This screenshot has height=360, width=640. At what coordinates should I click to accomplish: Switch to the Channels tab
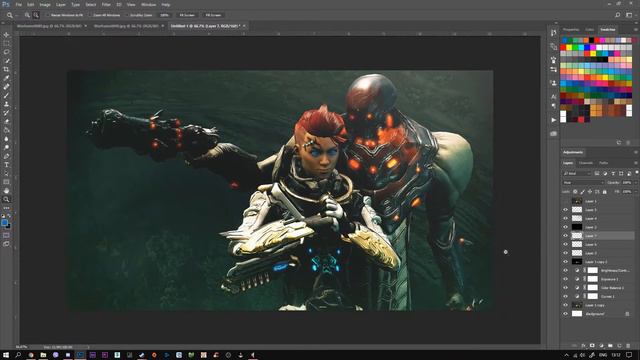[x=586, y=163]
